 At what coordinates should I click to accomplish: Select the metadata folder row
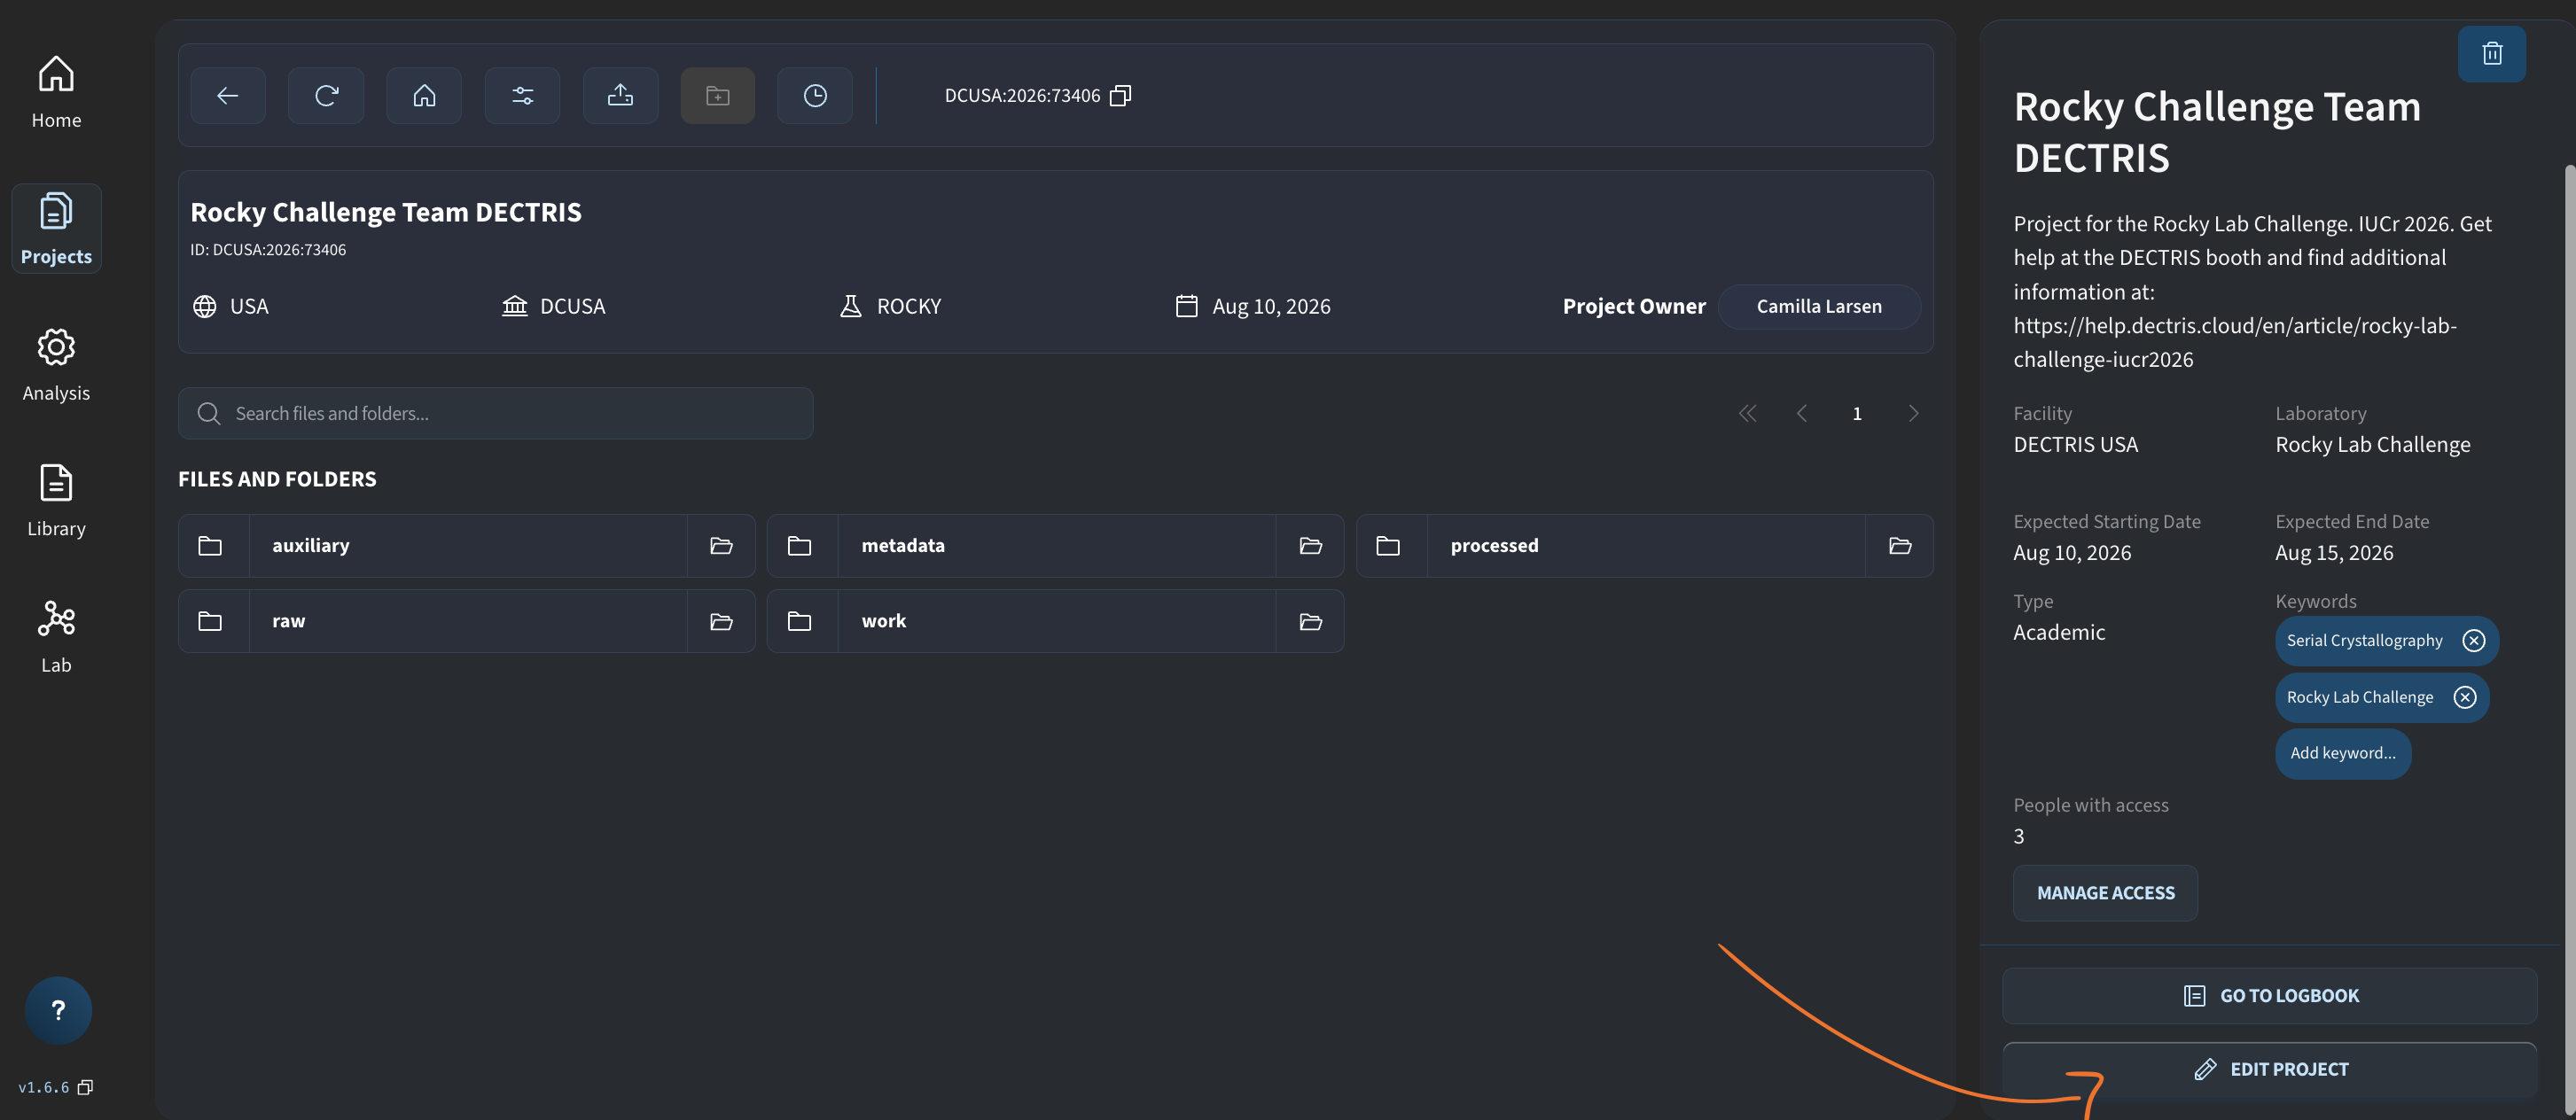(x=1056, y=546)
